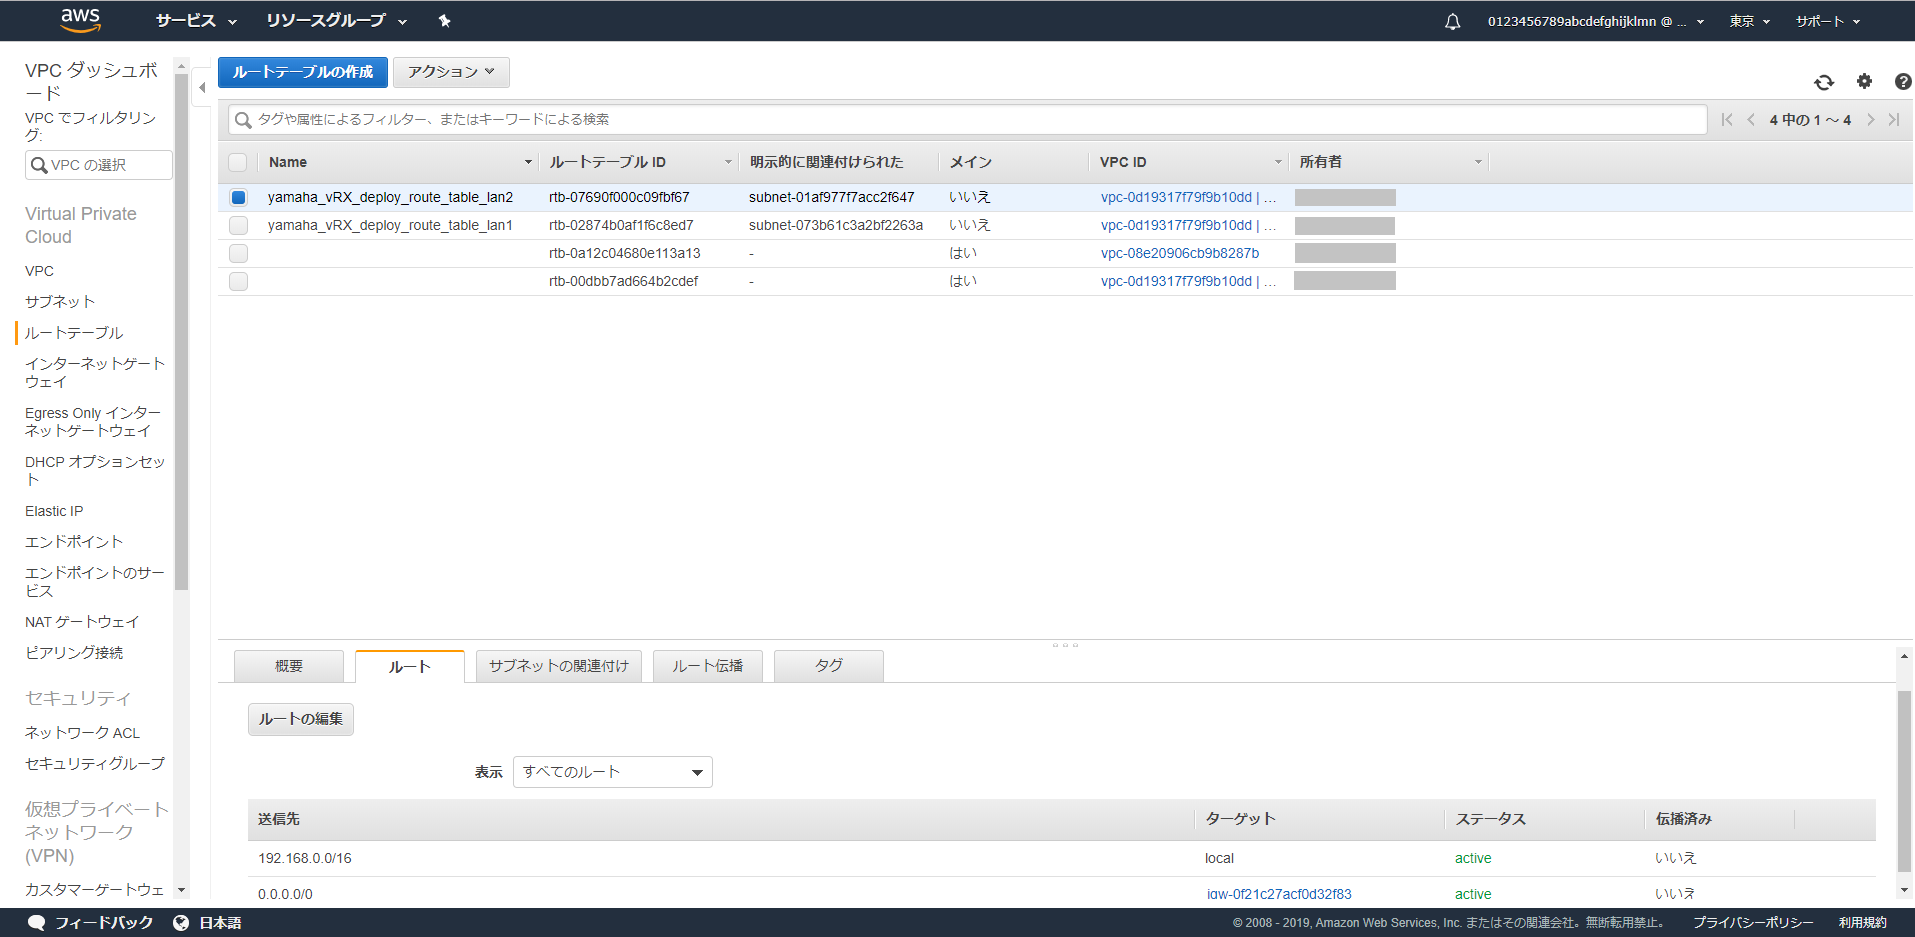Click the details panel vertical scrollbar
1915x937 pixels.
tap(1904, 780)
